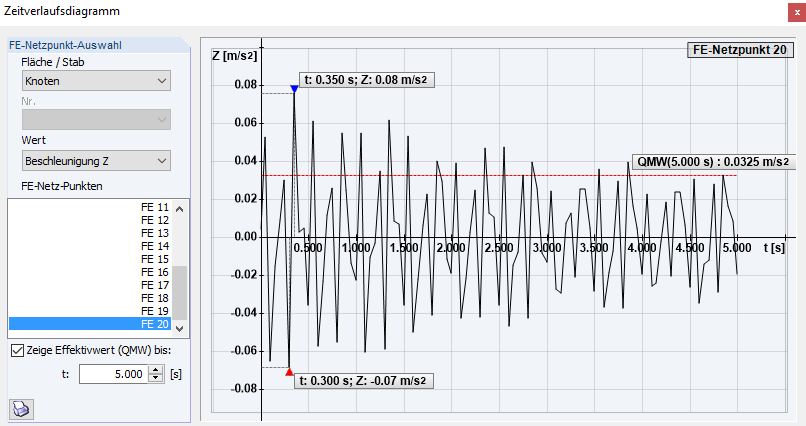Screen dimensions: 806x426
Task: Click the list scrollbar up arrow
Action: point(179,209)
